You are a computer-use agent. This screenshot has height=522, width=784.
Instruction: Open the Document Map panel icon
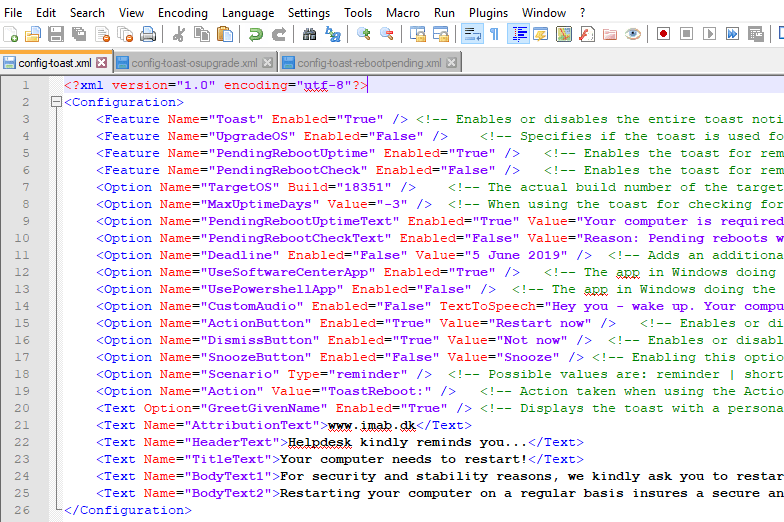tap(564, 34)
